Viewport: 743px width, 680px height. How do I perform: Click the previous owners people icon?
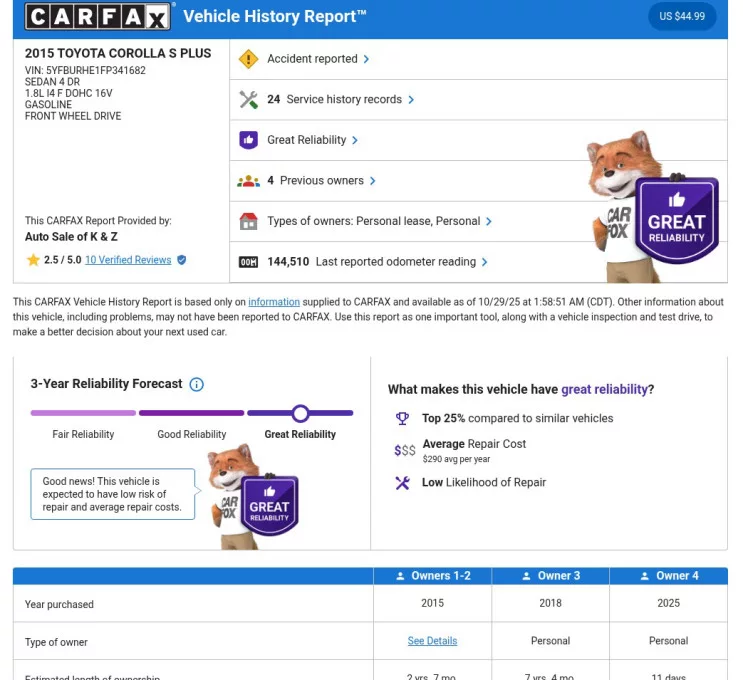pos(249,181)
